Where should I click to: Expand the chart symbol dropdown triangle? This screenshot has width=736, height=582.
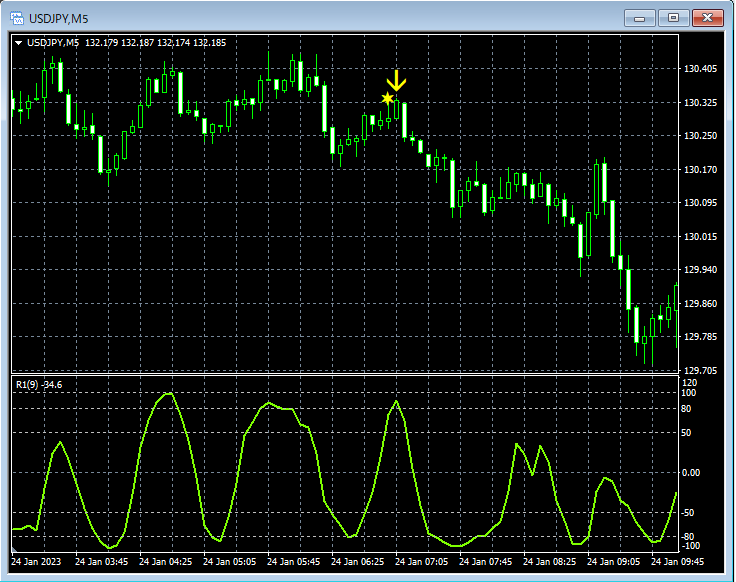click(19, 43)
